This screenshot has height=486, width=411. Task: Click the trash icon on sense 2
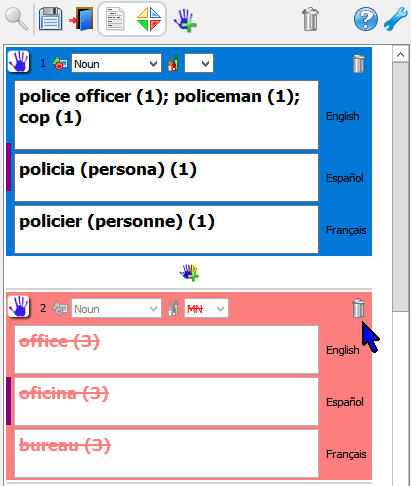click(358, 308)
